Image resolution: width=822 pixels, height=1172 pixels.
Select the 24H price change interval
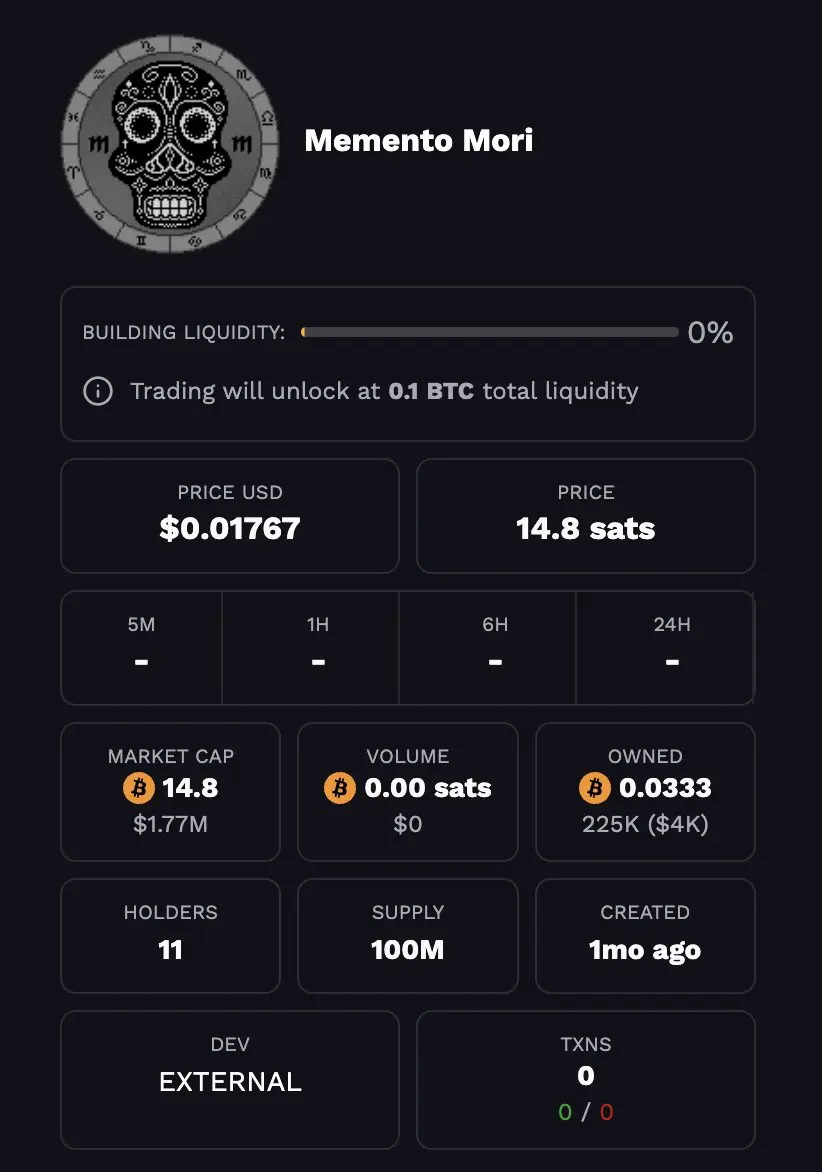pyautogui.click(x=672, y=648)
